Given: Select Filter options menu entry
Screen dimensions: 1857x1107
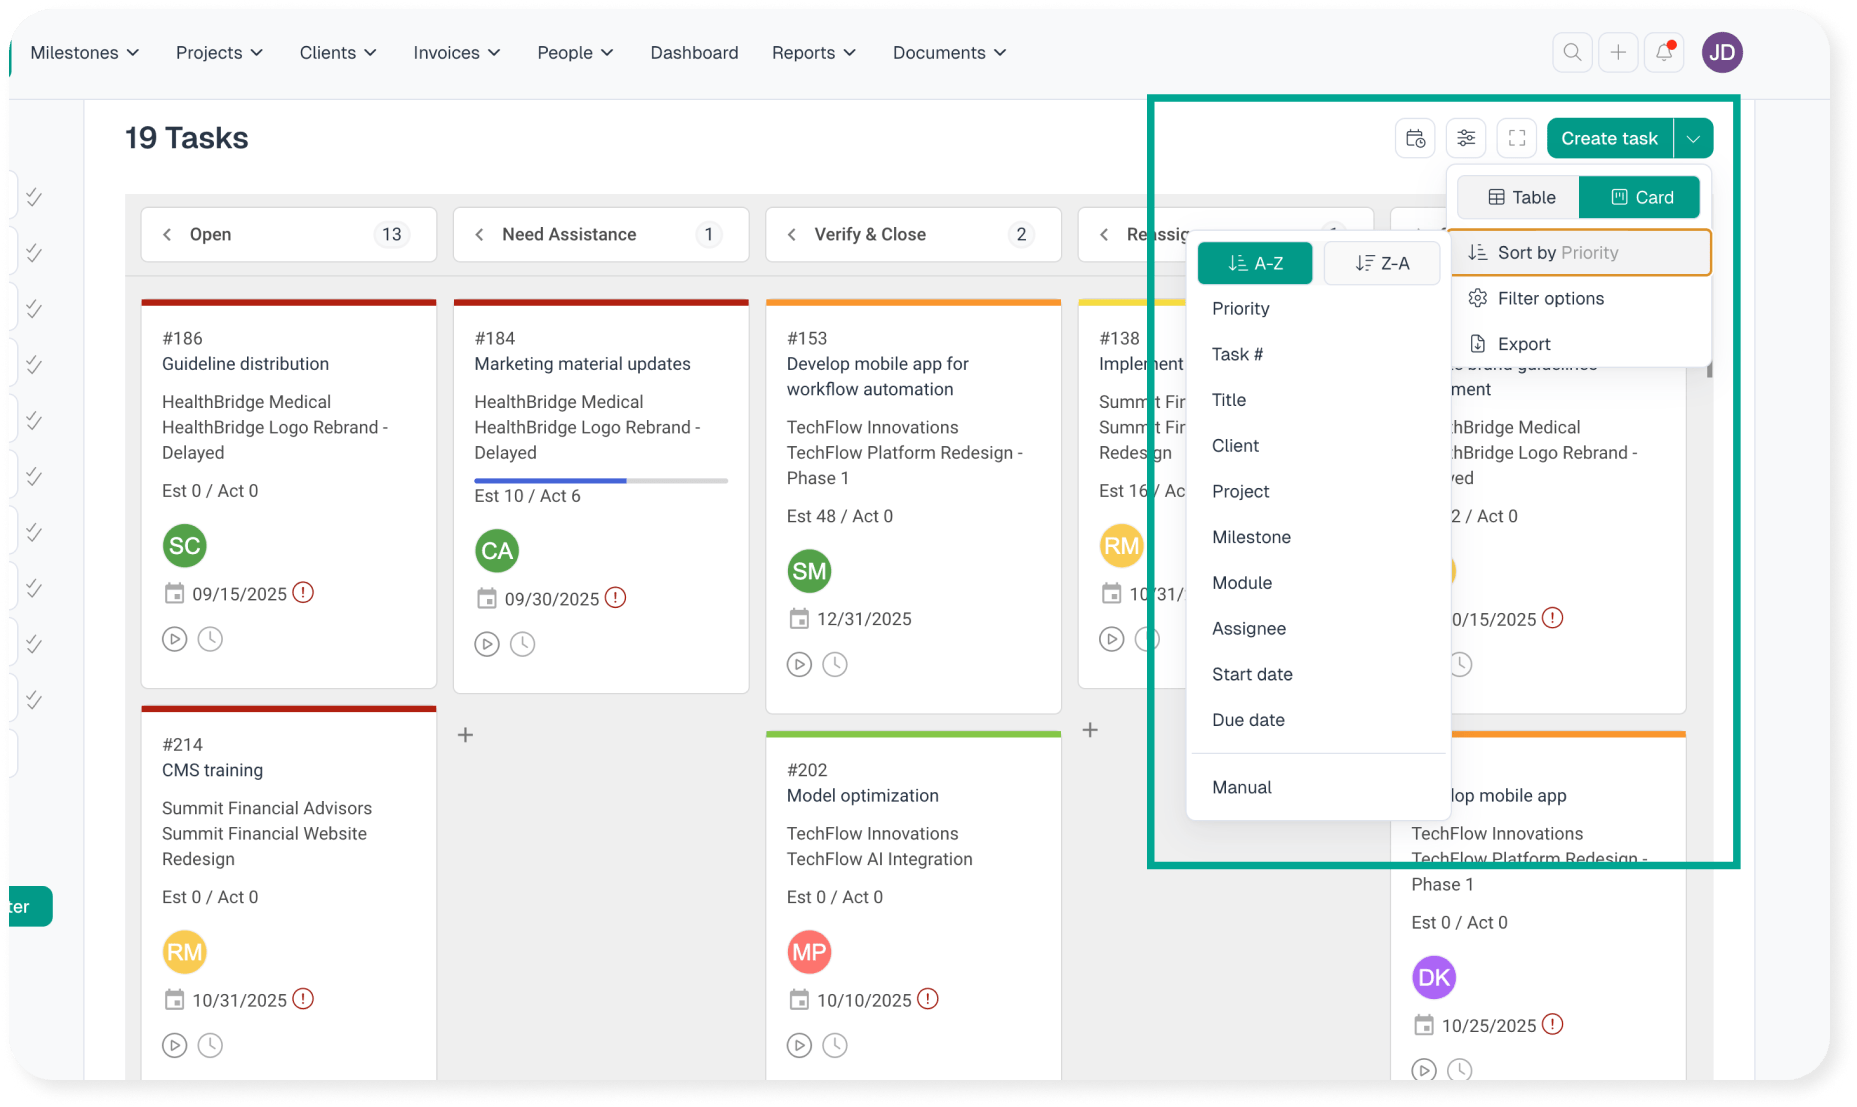Looking at the screenshot, I should 1550,299.
